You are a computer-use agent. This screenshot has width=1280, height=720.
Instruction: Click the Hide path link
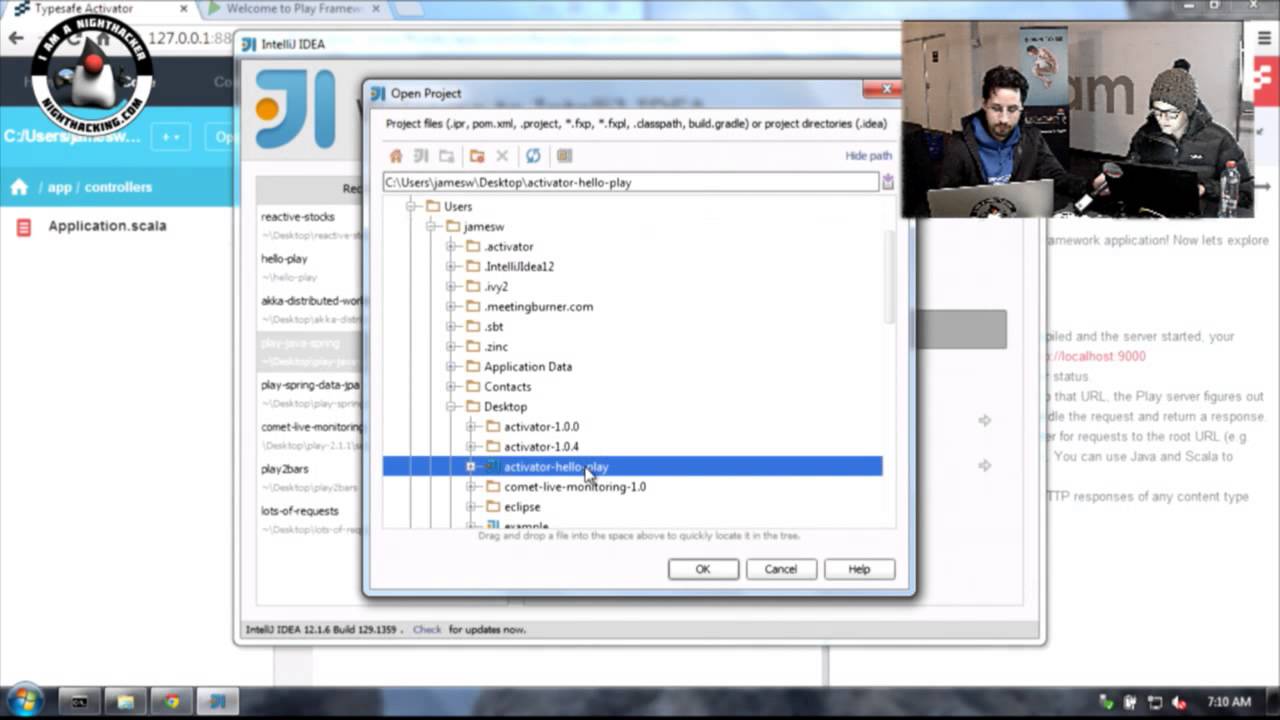pos(868,156)
